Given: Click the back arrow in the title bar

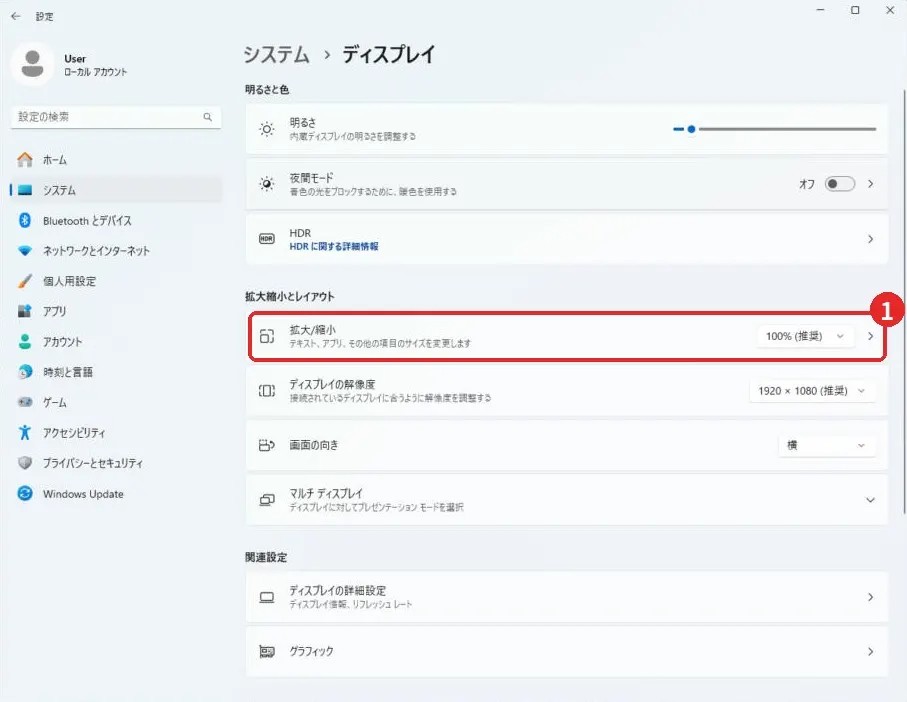Looking at the screenshot, I should pyautogui.click(x=16, y=16).
